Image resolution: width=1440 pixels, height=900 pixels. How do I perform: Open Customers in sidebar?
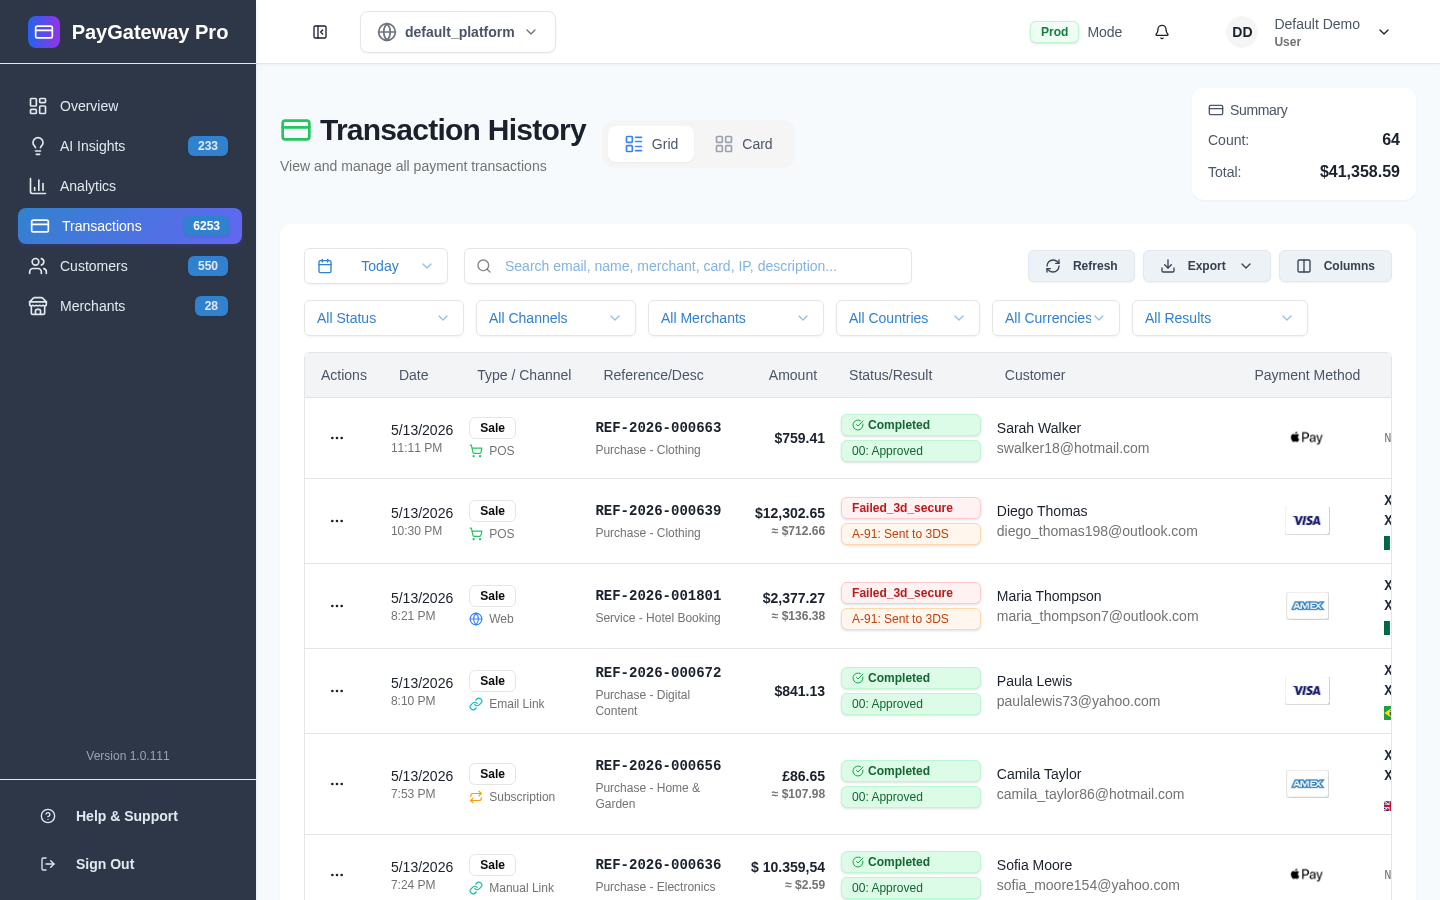pyautogui.click(x=130, y=266)
